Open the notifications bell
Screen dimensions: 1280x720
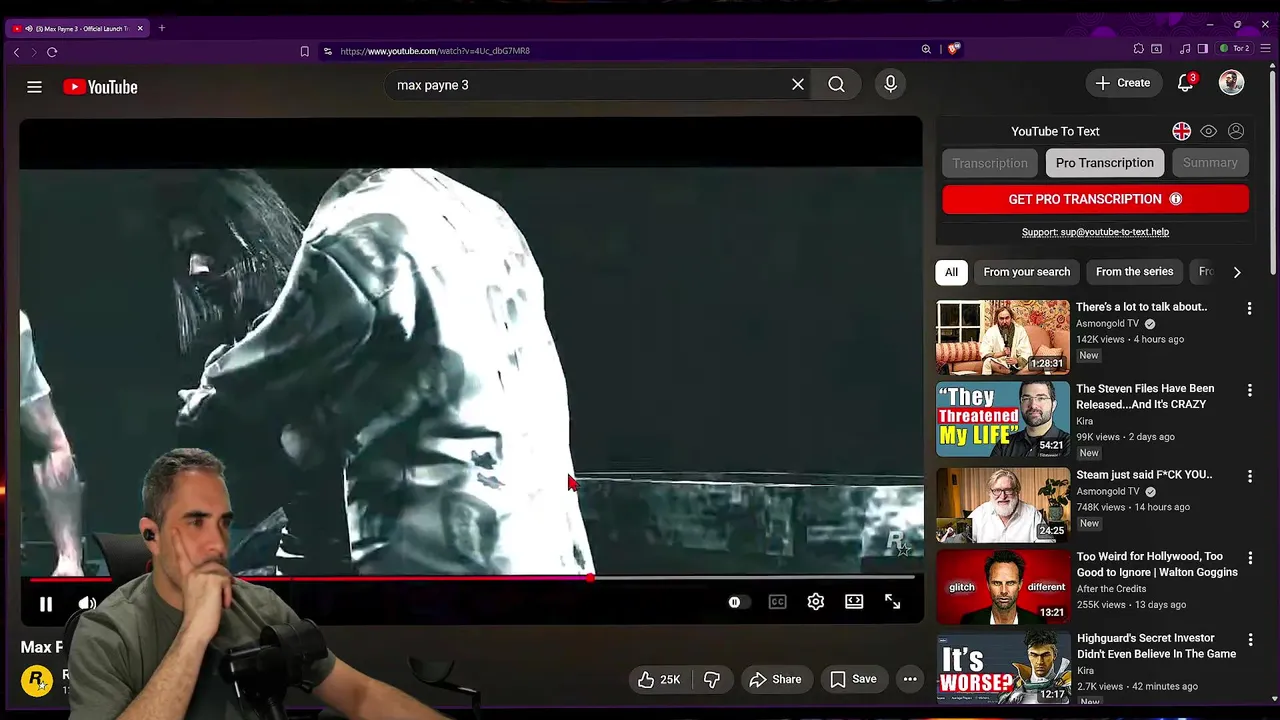pyautogui.click(x=1185, y=83)
